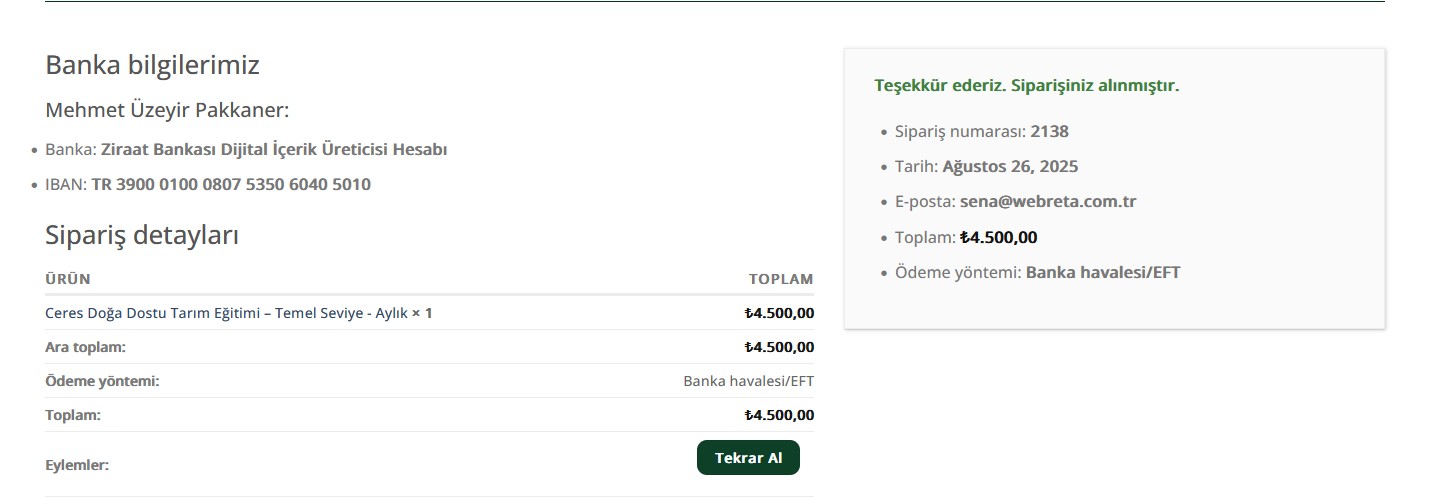Click the Sipariş detayları heading
This screenshot has height=499, width=1450.
pyautogui.click(x=142, y=235)
